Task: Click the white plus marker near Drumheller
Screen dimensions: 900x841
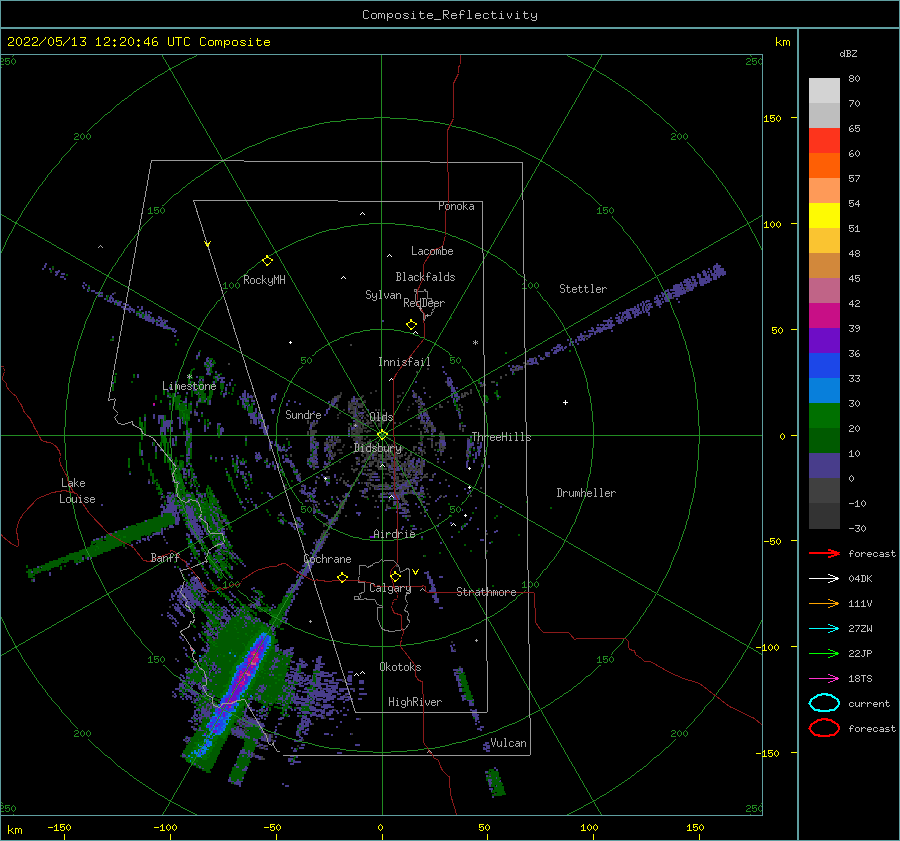Action: tap(565, 402)
